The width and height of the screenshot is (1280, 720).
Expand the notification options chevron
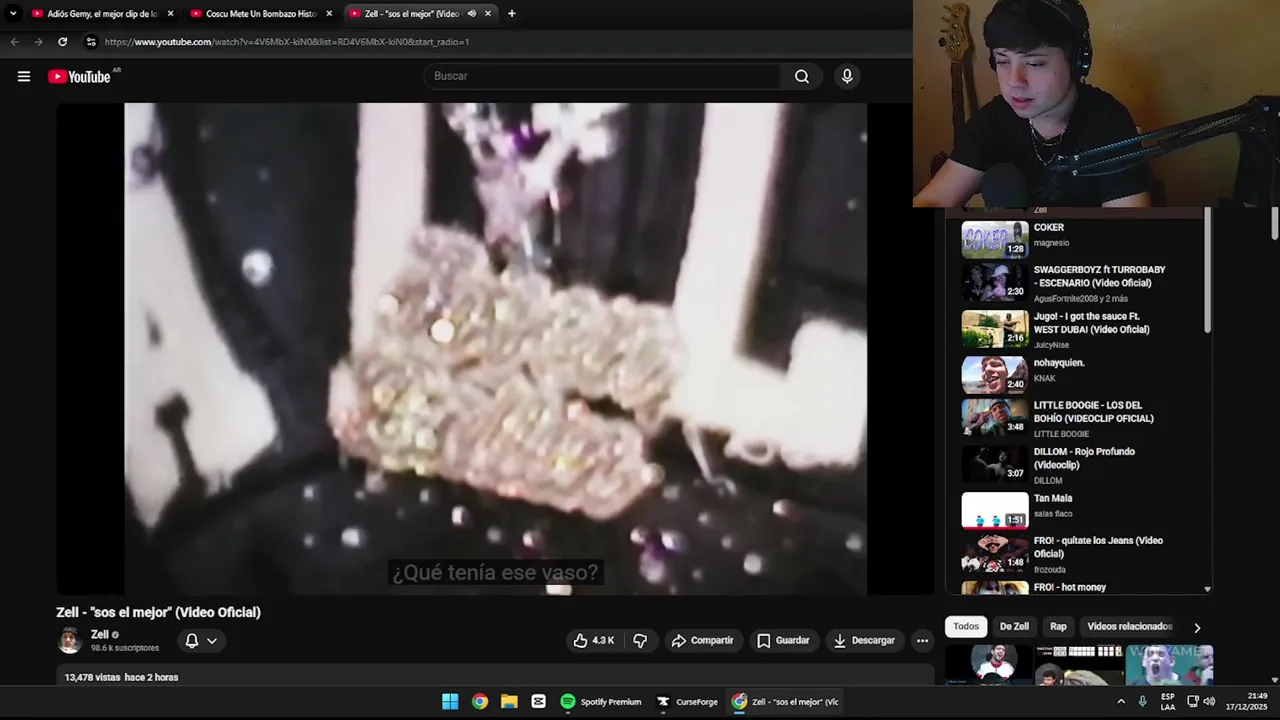[212, 641]
